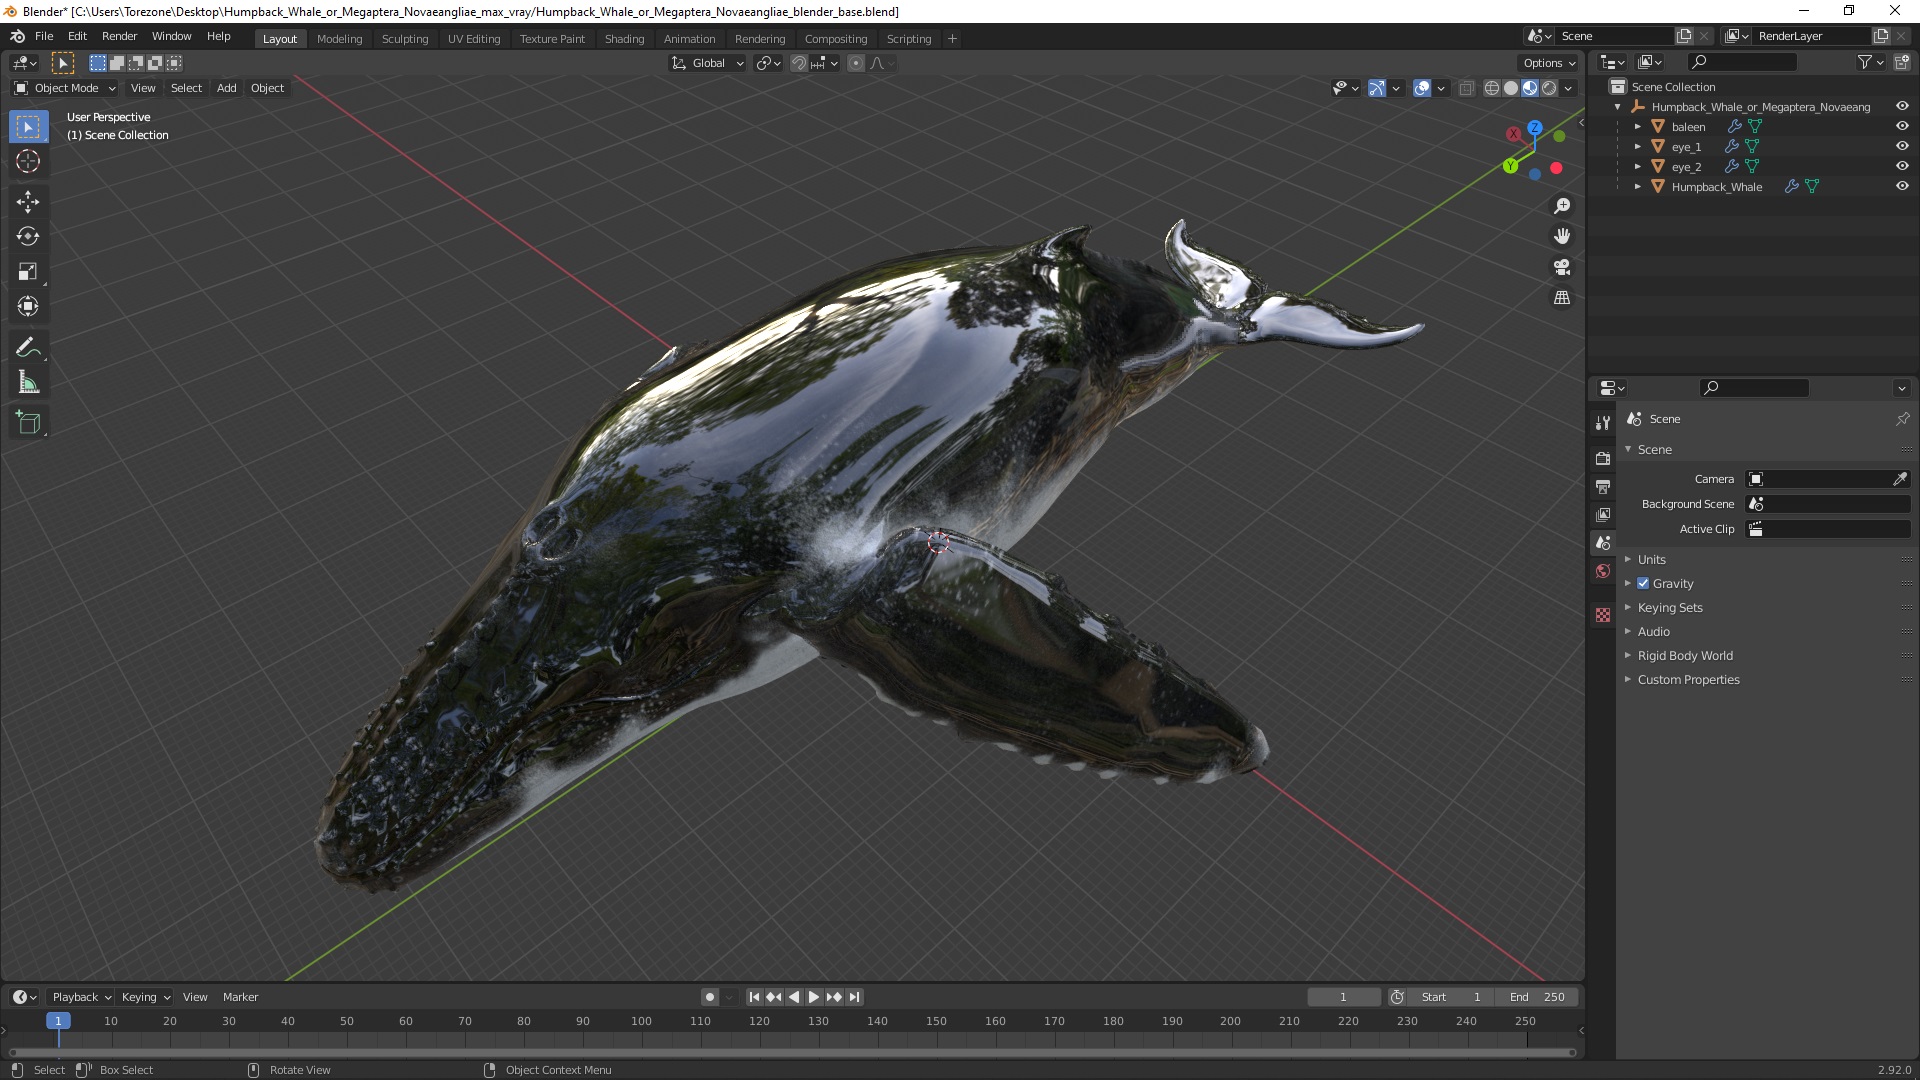Toggle the camera view icon
This screenshot has height=1080, width=1920.
pos(1562,267)
